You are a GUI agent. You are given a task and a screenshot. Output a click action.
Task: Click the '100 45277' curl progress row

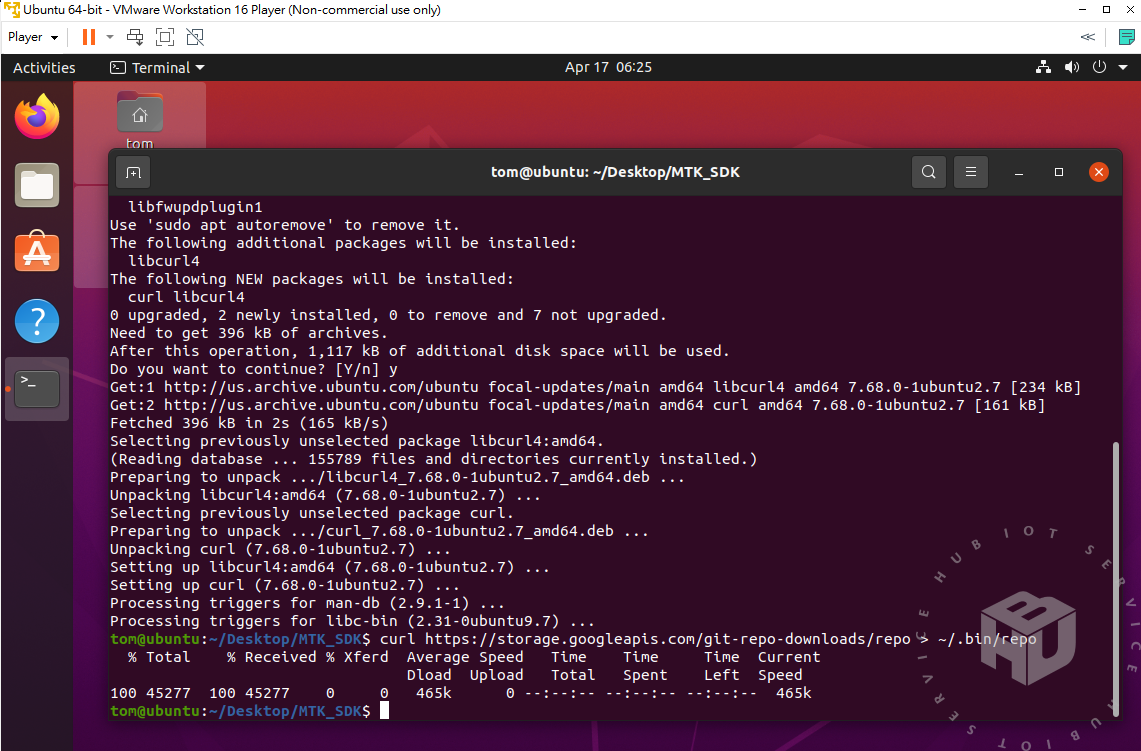461,693
